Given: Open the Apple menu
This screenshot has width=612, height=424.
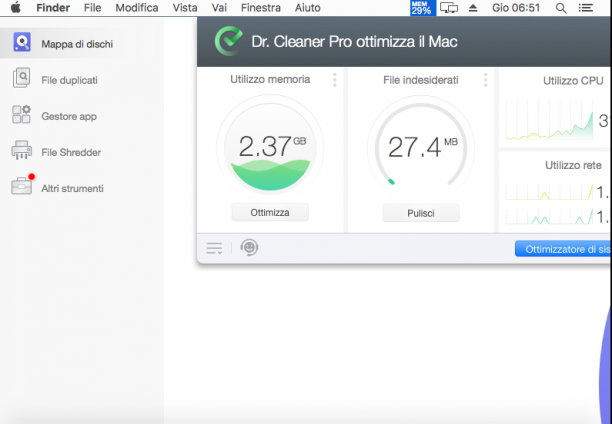Looking at the screenshot, I should (16, 7).
